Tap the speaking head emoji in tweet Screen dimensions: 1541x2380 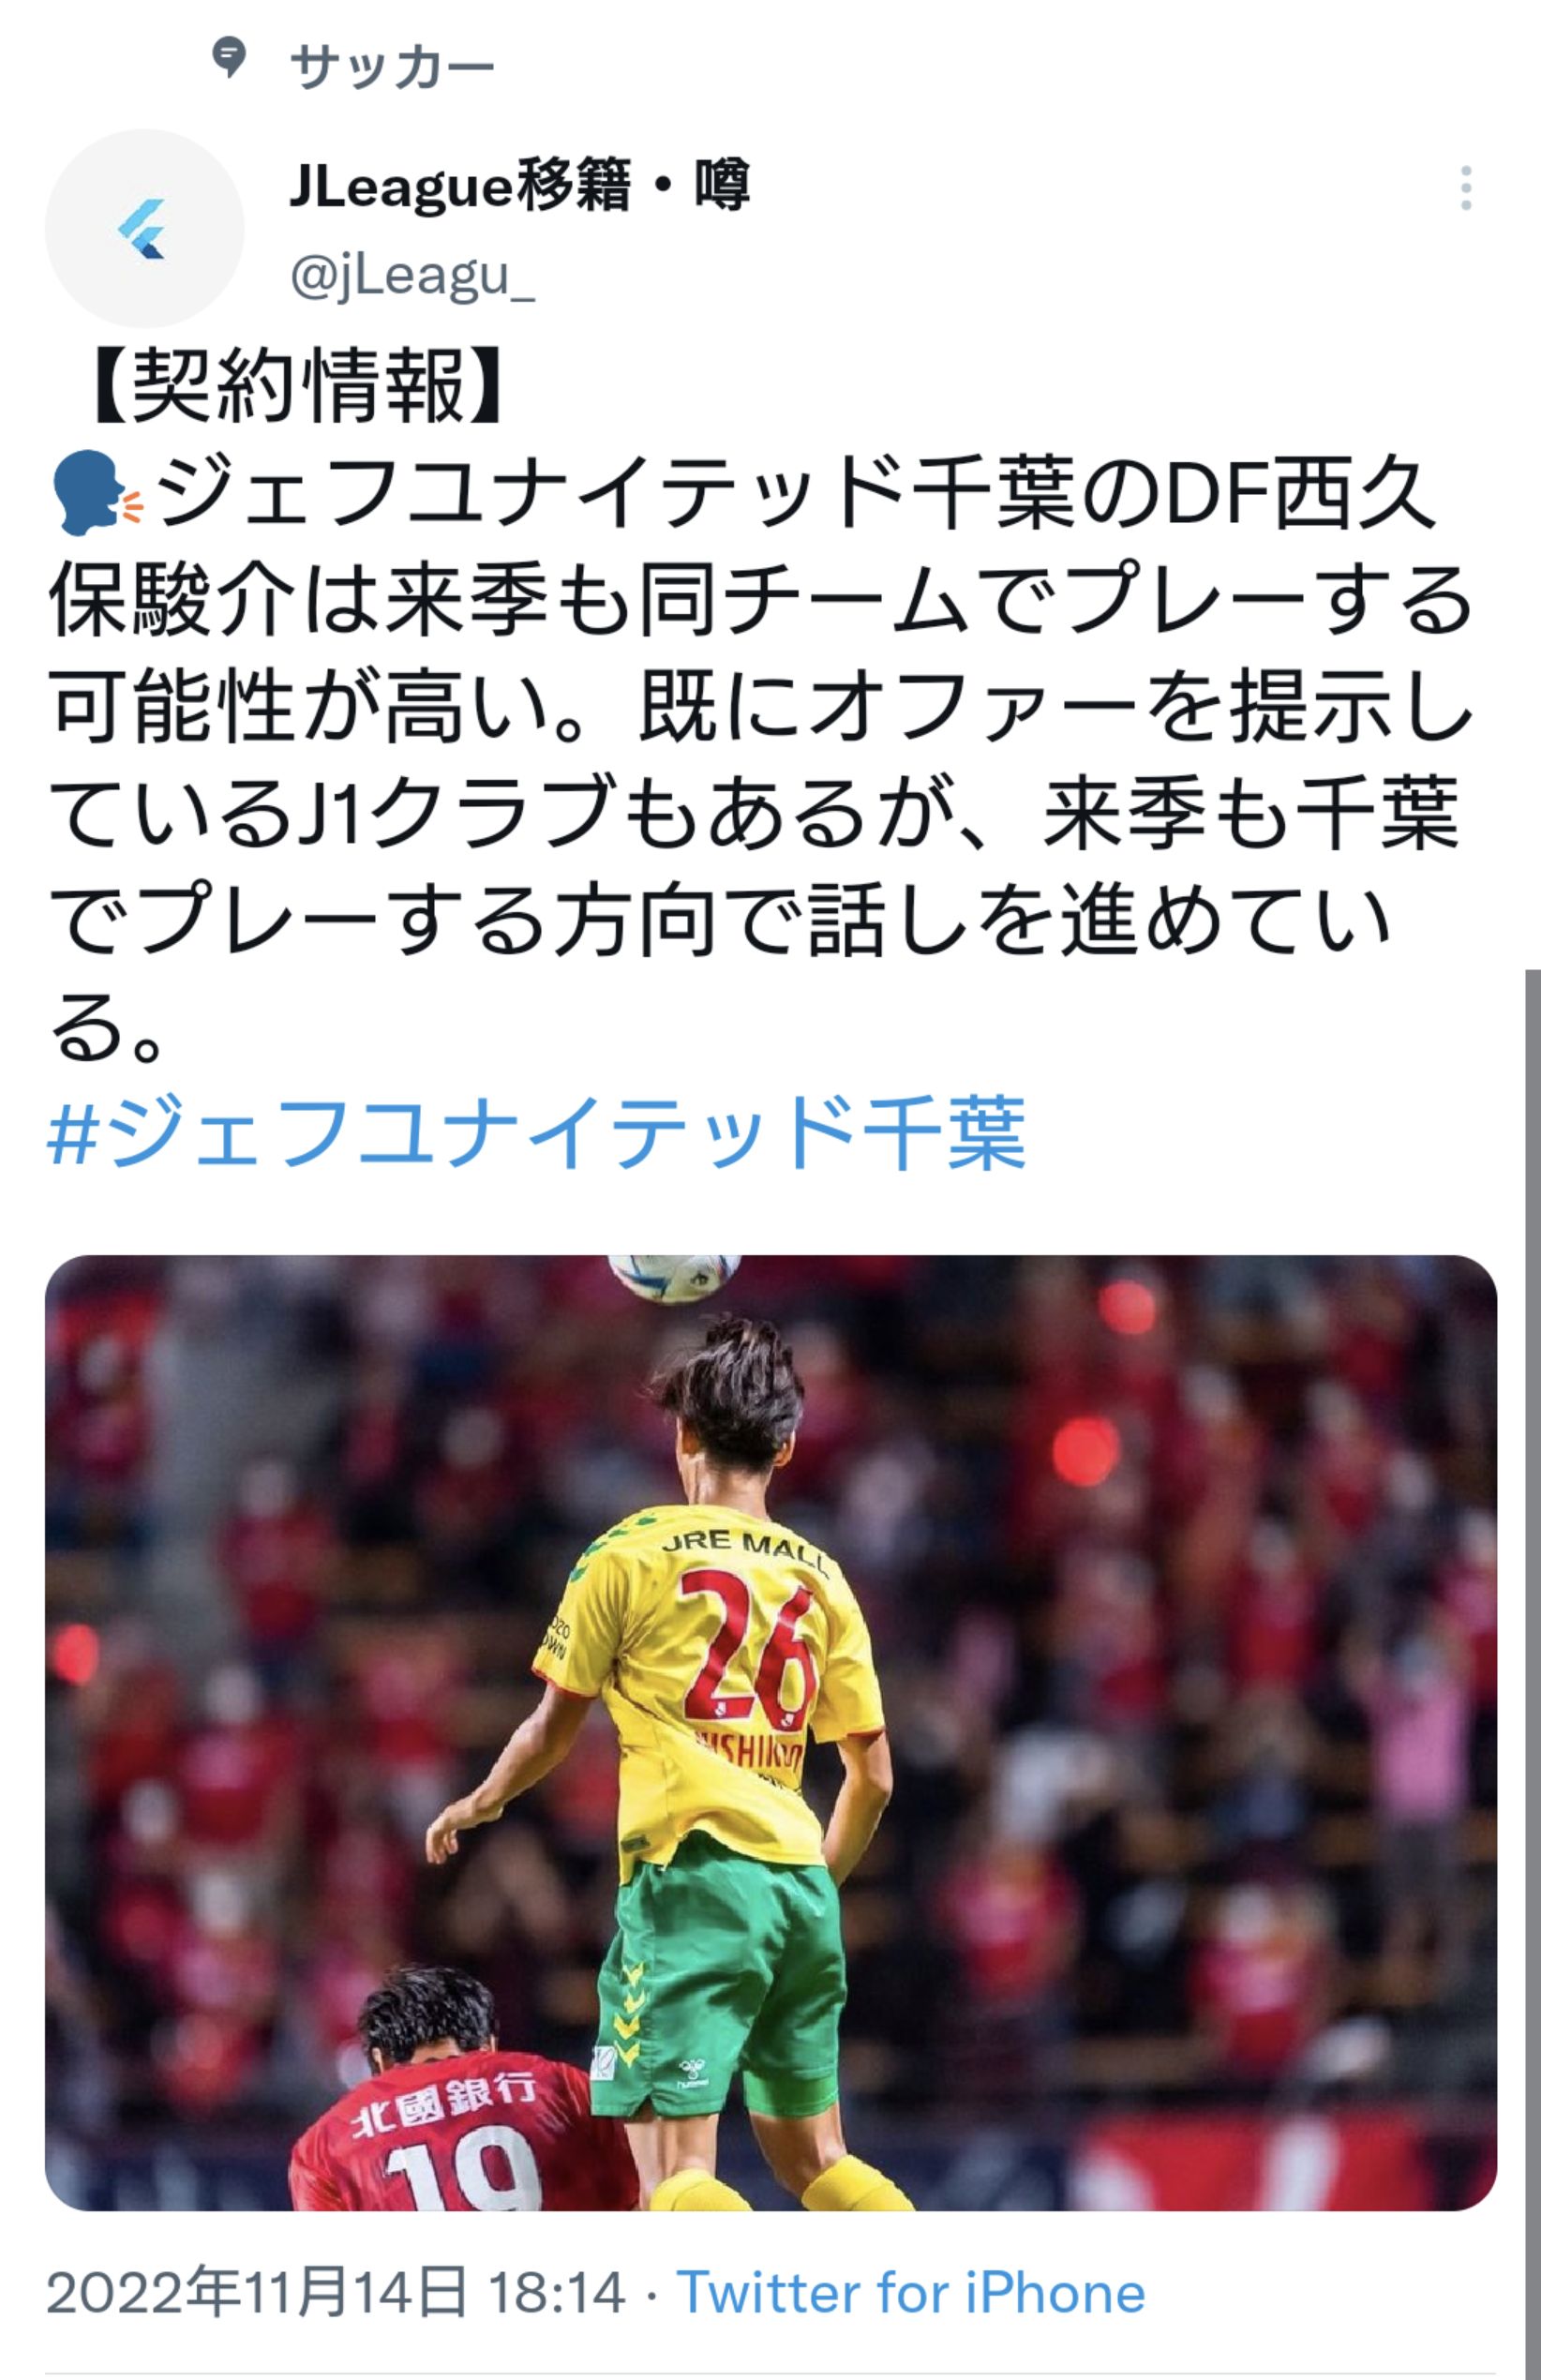[97, 492]
